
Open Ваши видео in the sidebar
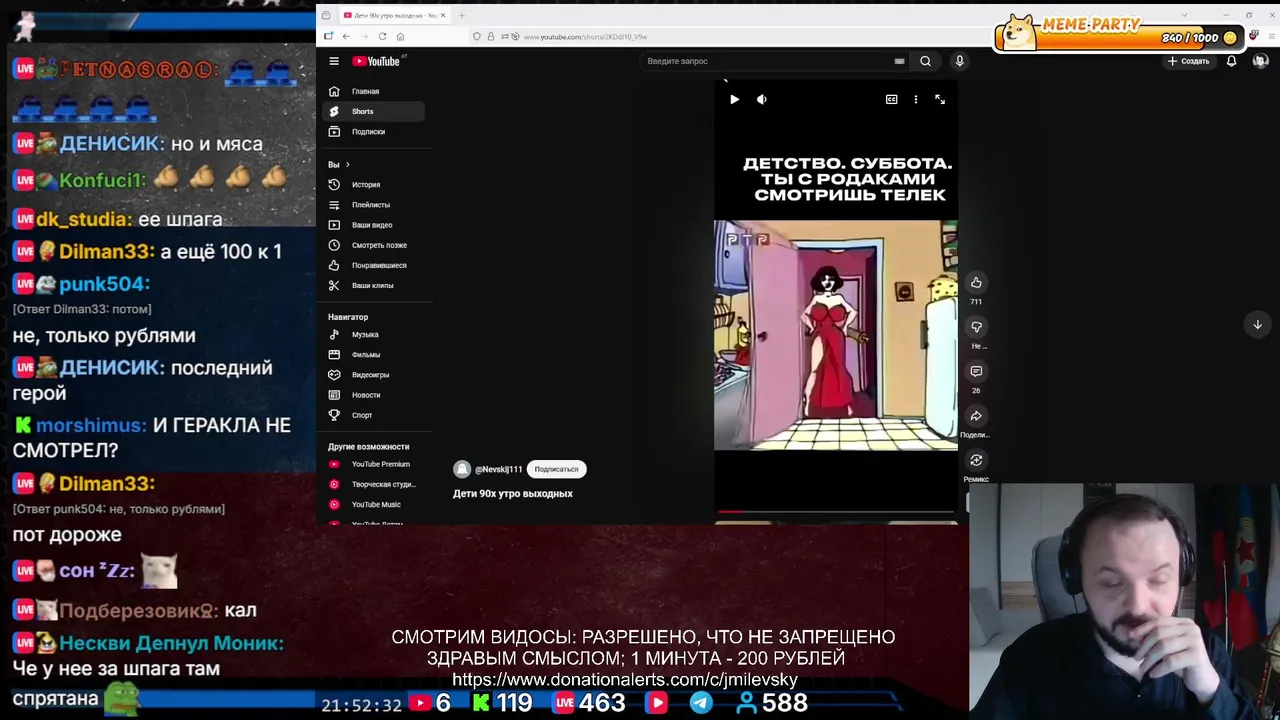click(374, 225)
